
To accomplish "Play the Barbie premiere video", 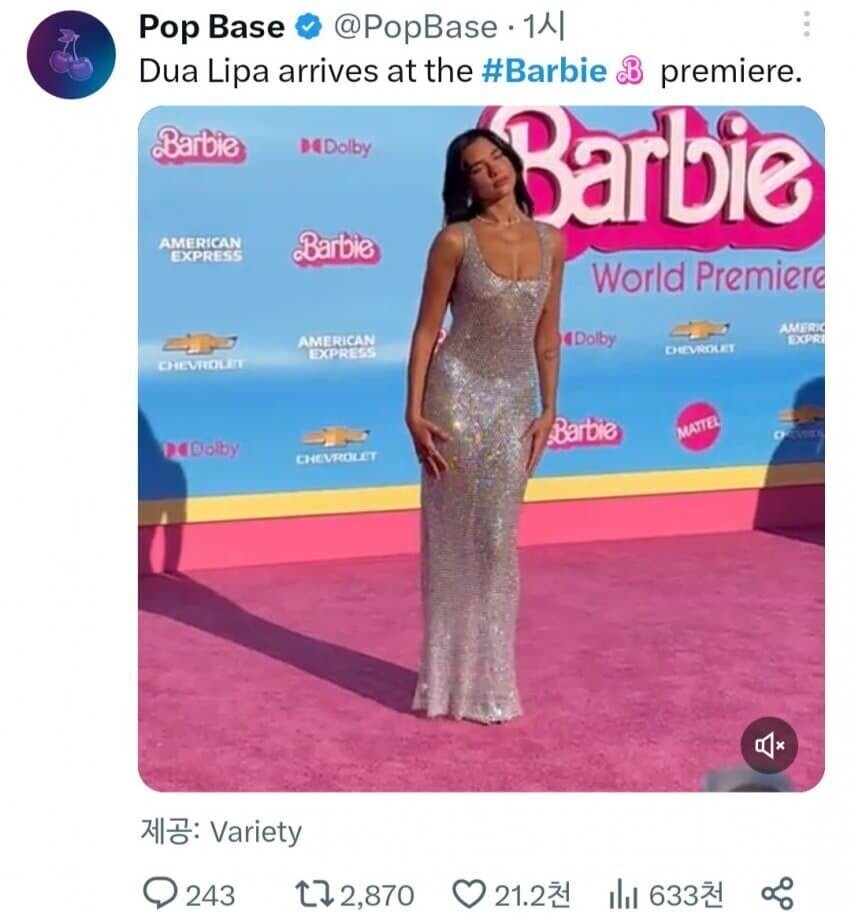I will click(481, 448).
